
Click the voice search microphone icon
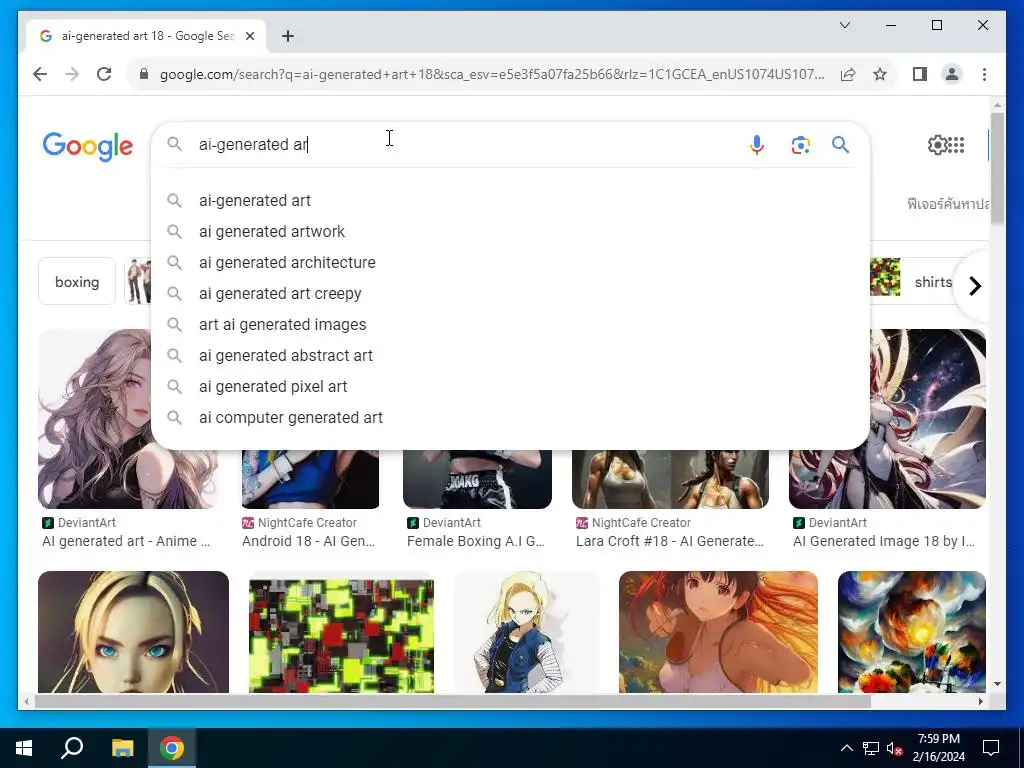pos(756,144)
